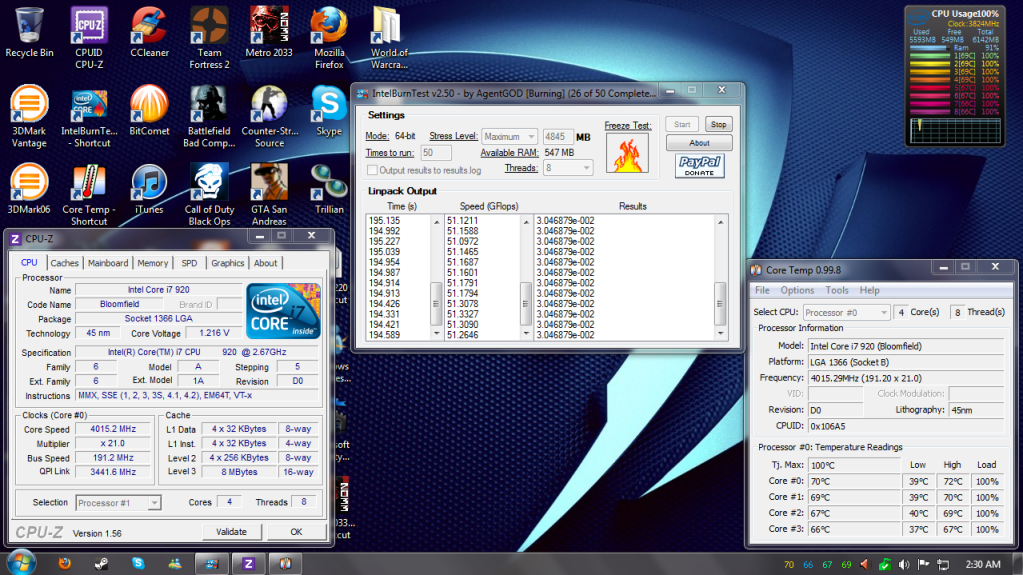Open the Threads dropdown in IntelBurnTest

click(x=568, y=168)
